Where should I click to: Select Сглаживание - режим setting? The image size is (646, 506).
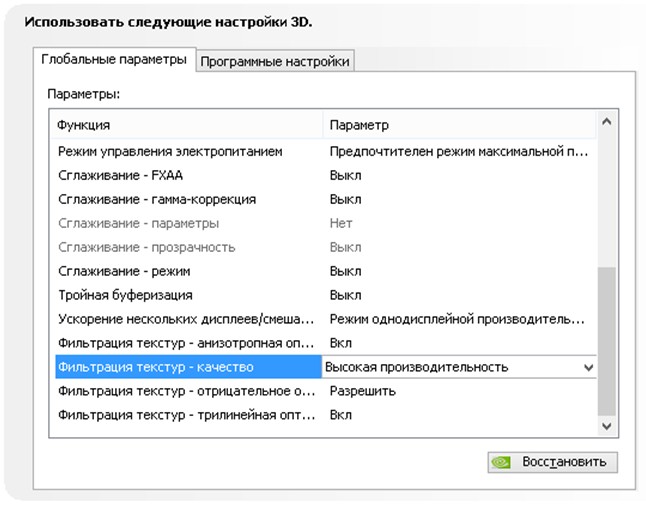click(x=124, y=271)
